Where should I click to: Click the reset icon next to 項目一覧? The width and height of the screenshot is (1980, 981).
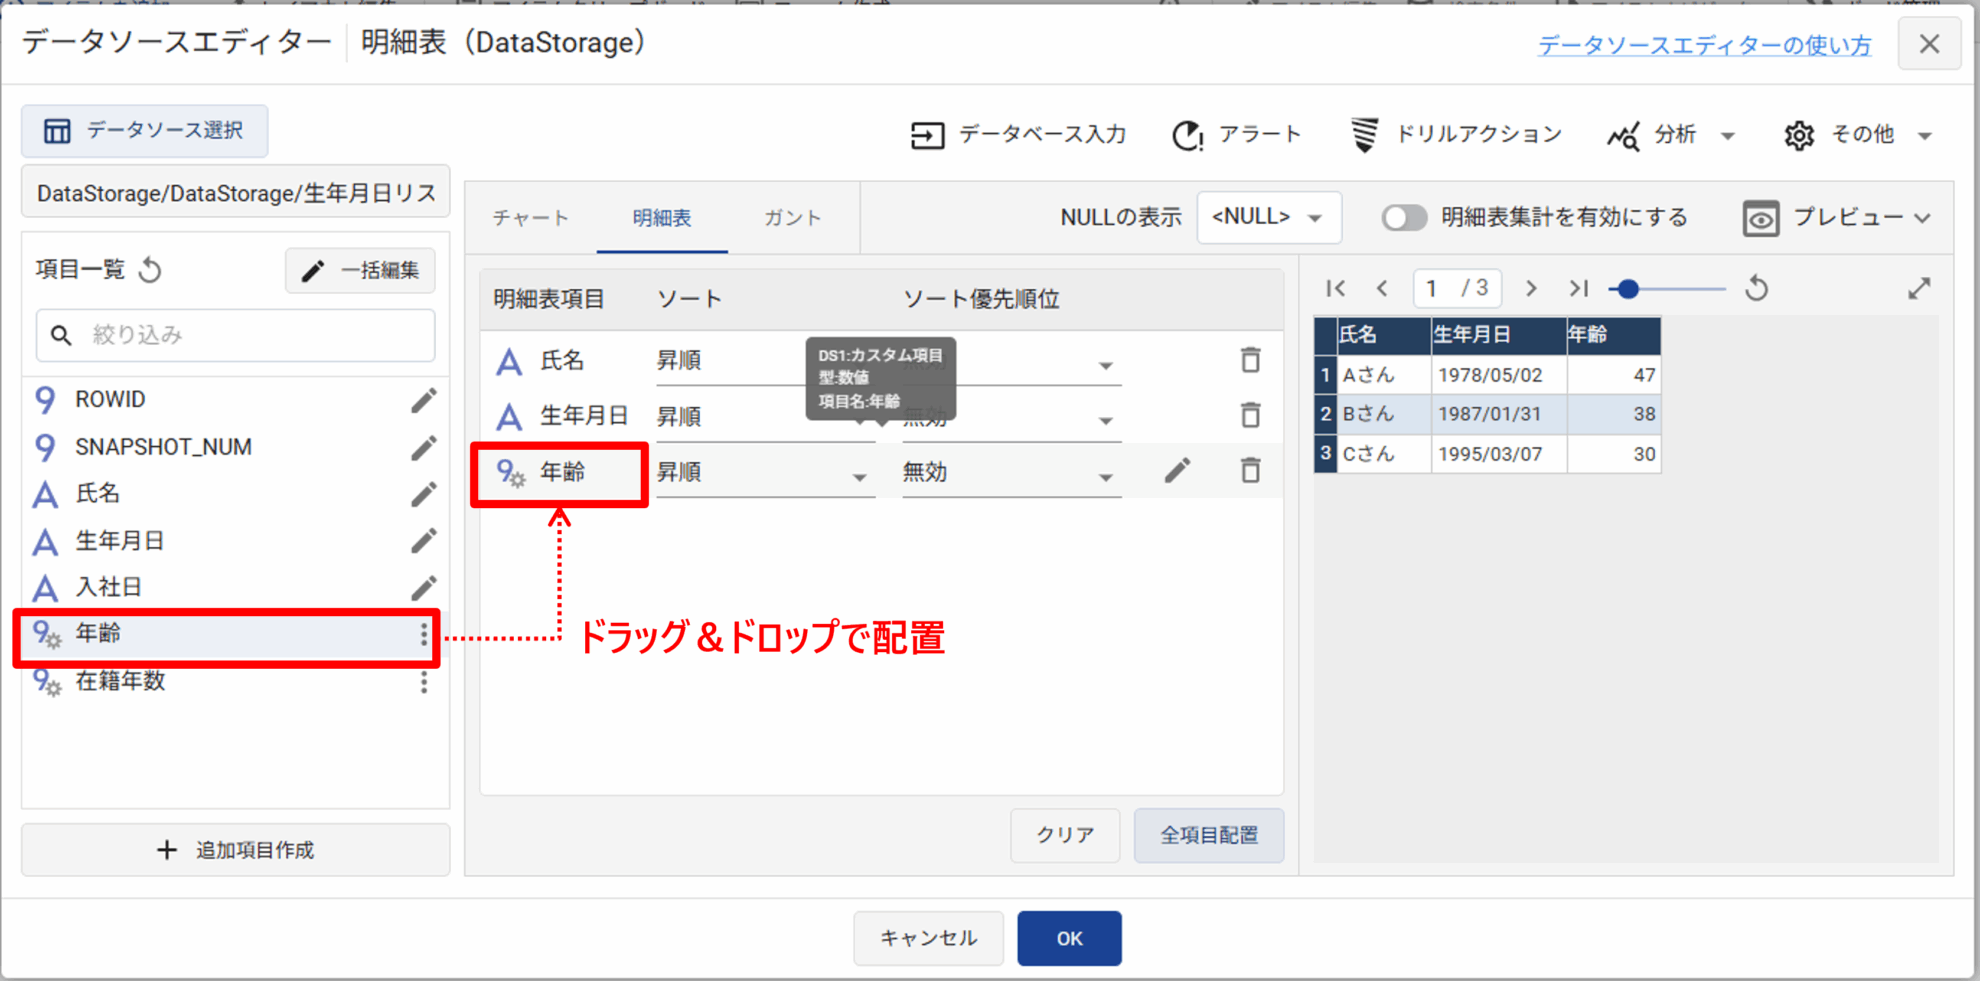click(x=151, y=270)
